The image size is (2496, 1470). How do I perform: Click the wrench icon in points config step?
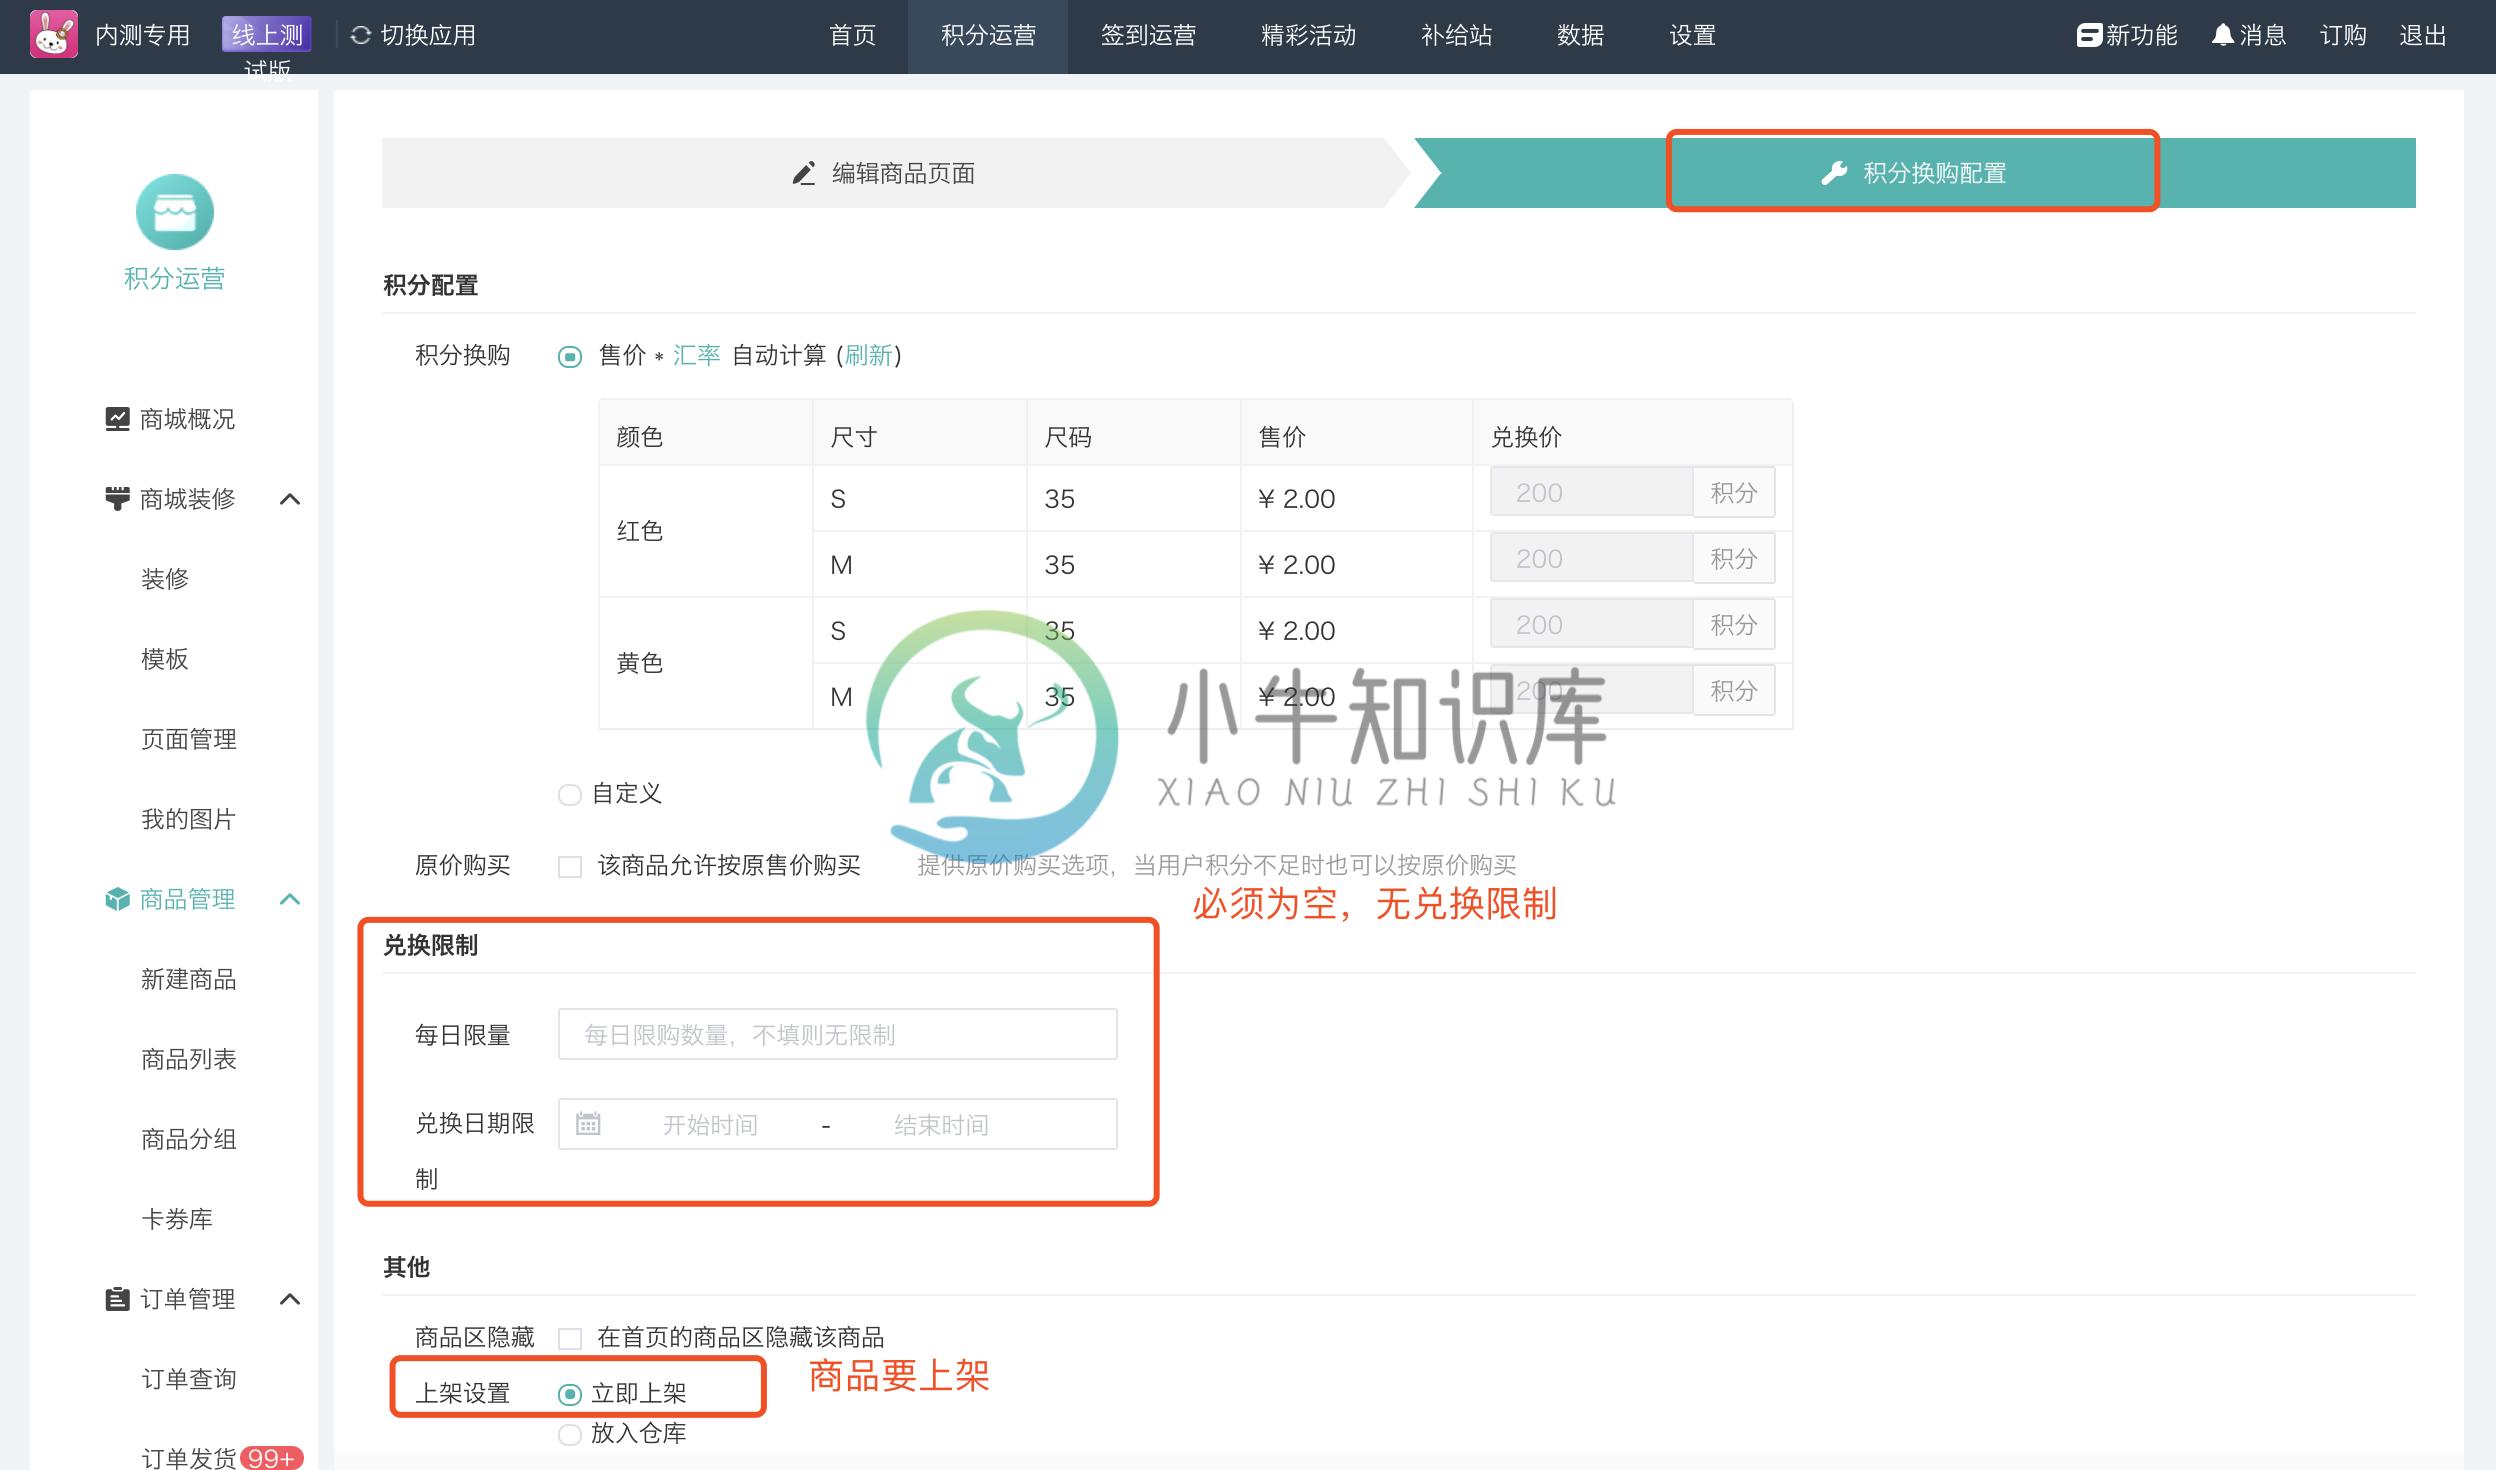pyautogui.click(x=1834, y=174)
